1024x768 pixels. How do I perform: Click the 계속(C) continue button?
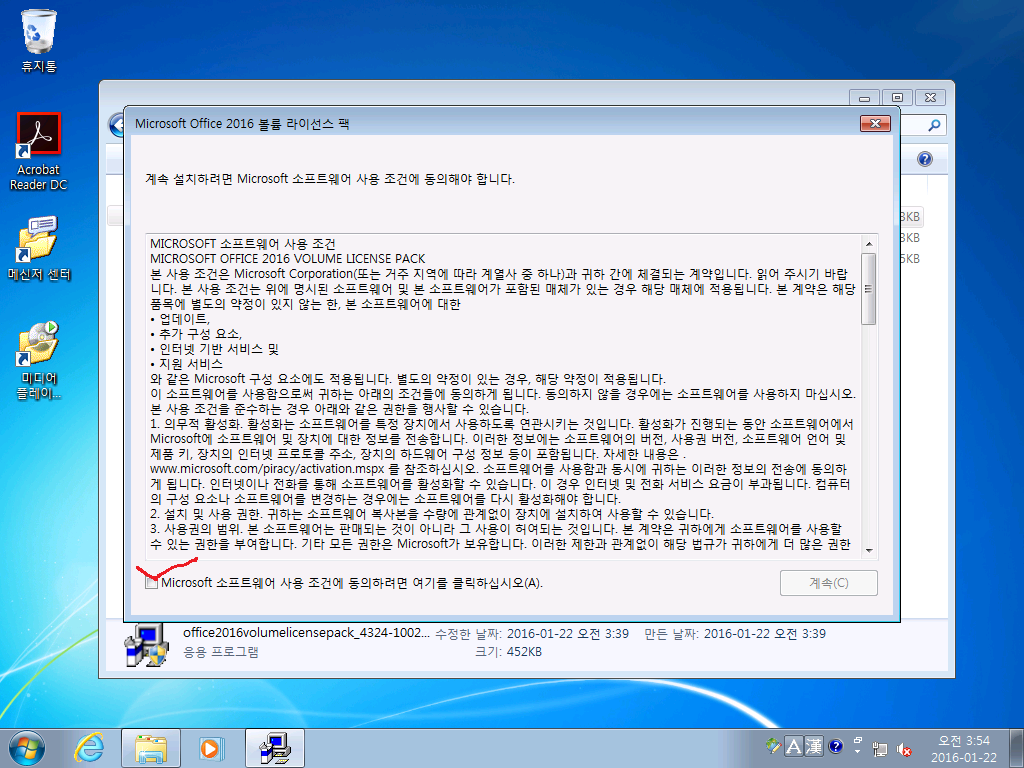(828, 583)
